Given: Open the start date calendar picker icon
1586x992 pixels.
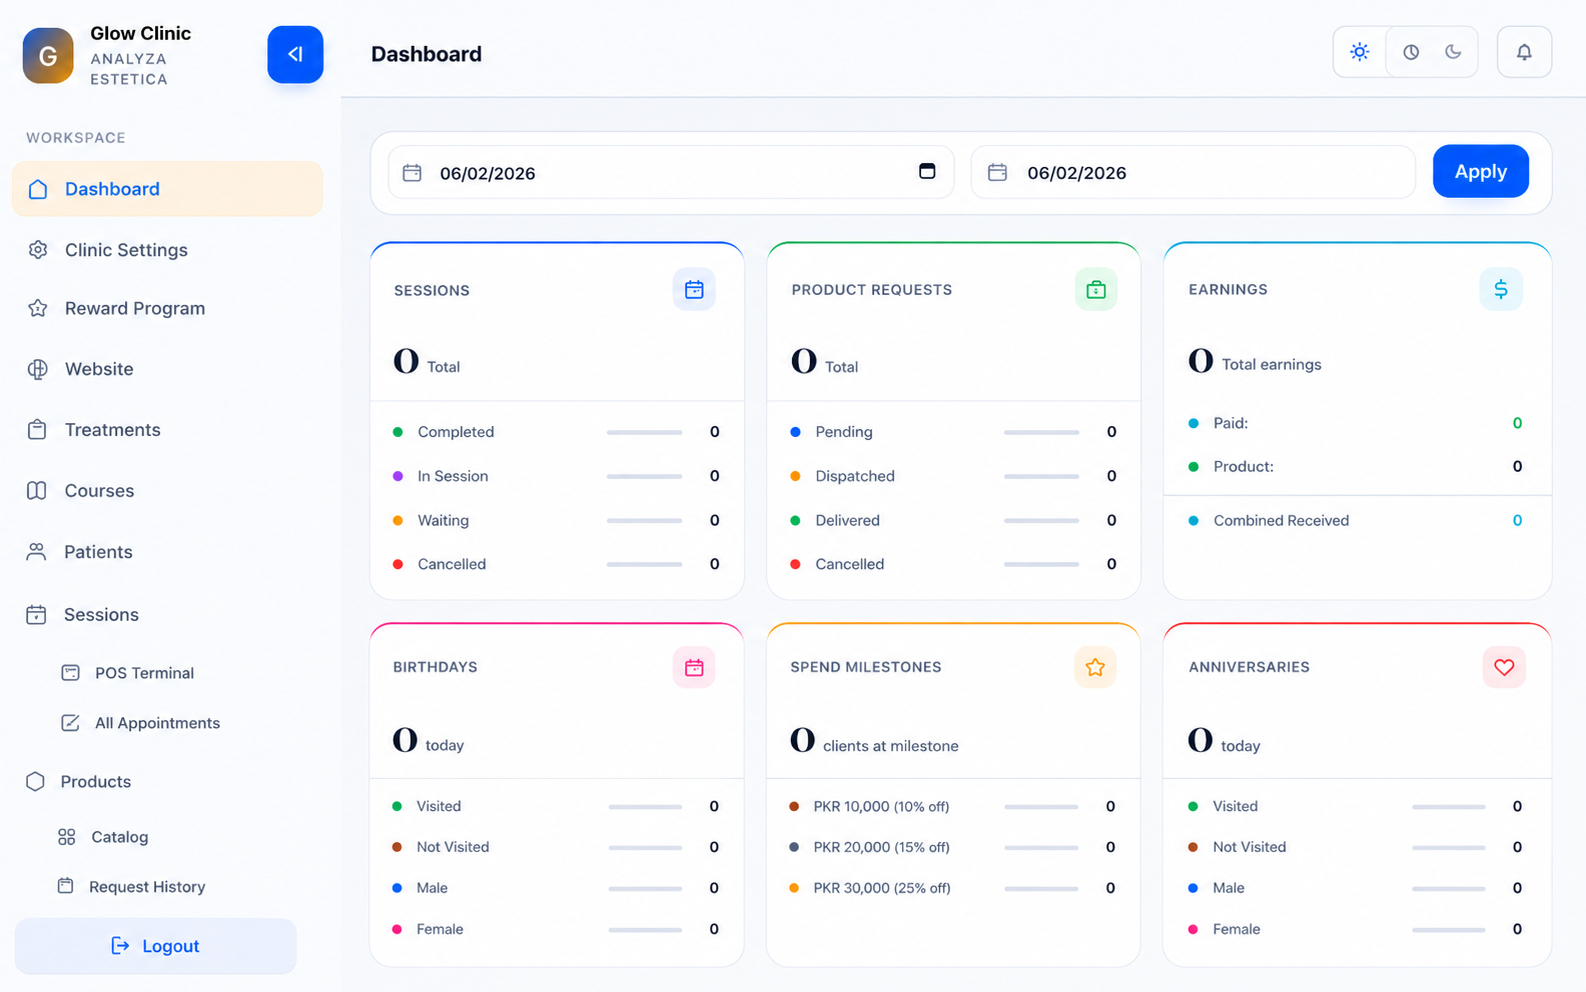Looking at the screenshot, I should pyautogui.click(x=927, y=171).
